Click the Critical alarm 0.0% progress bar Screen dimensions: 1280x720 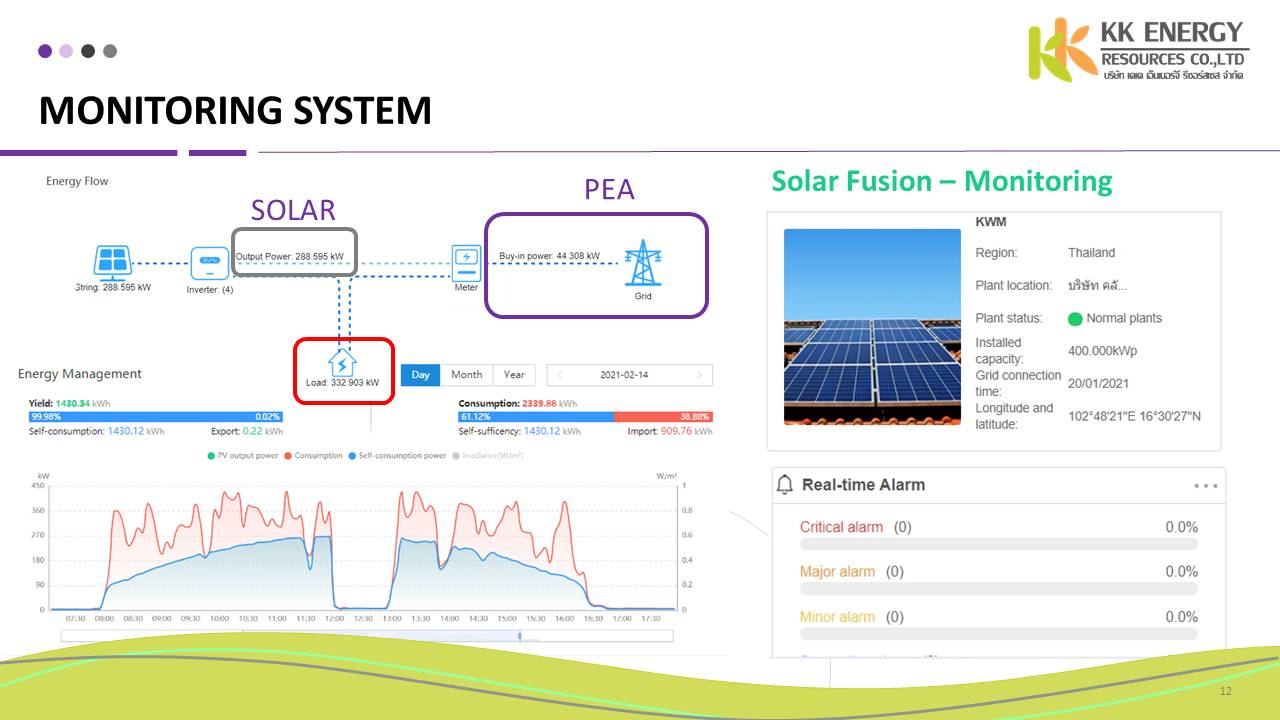pos(998,543)
